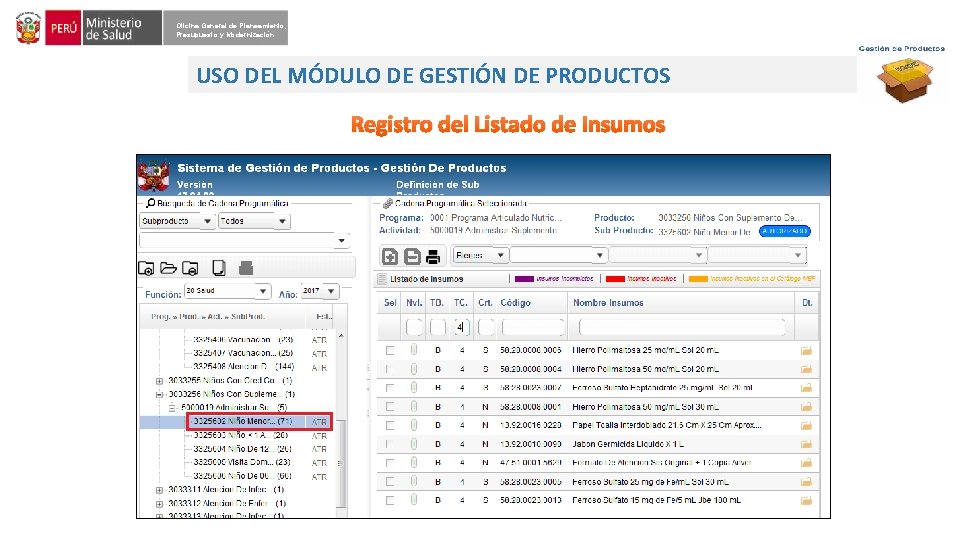Select tree item 3325602 Niño Menor (71)
The height and width of the screenshot is (540, 960).
[x=242, y=421]
